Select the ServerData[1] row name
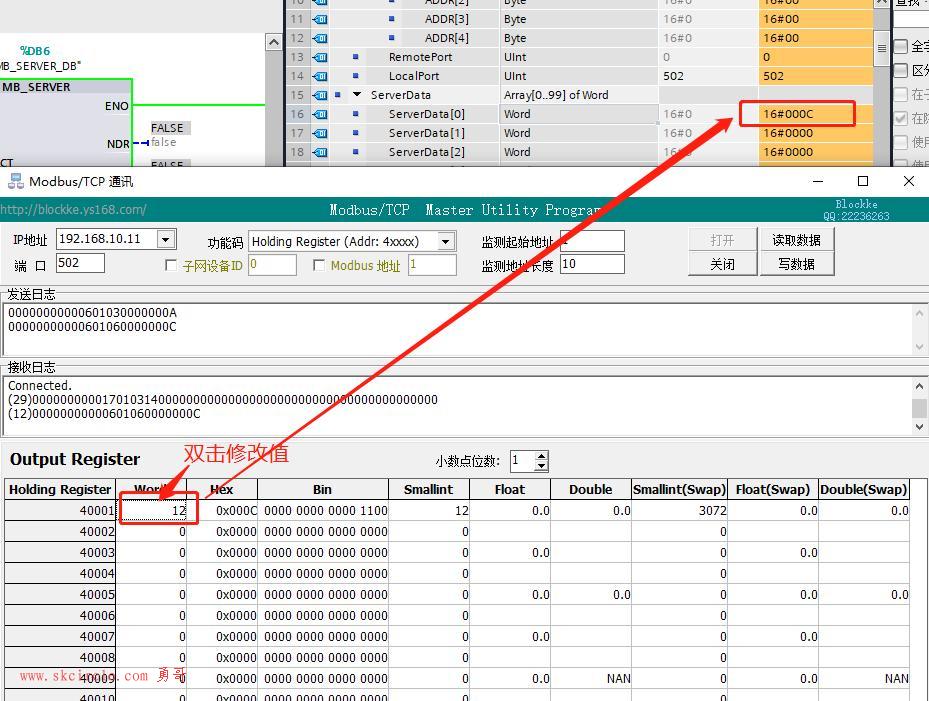 pyautogui.click(x=427, y=133)
